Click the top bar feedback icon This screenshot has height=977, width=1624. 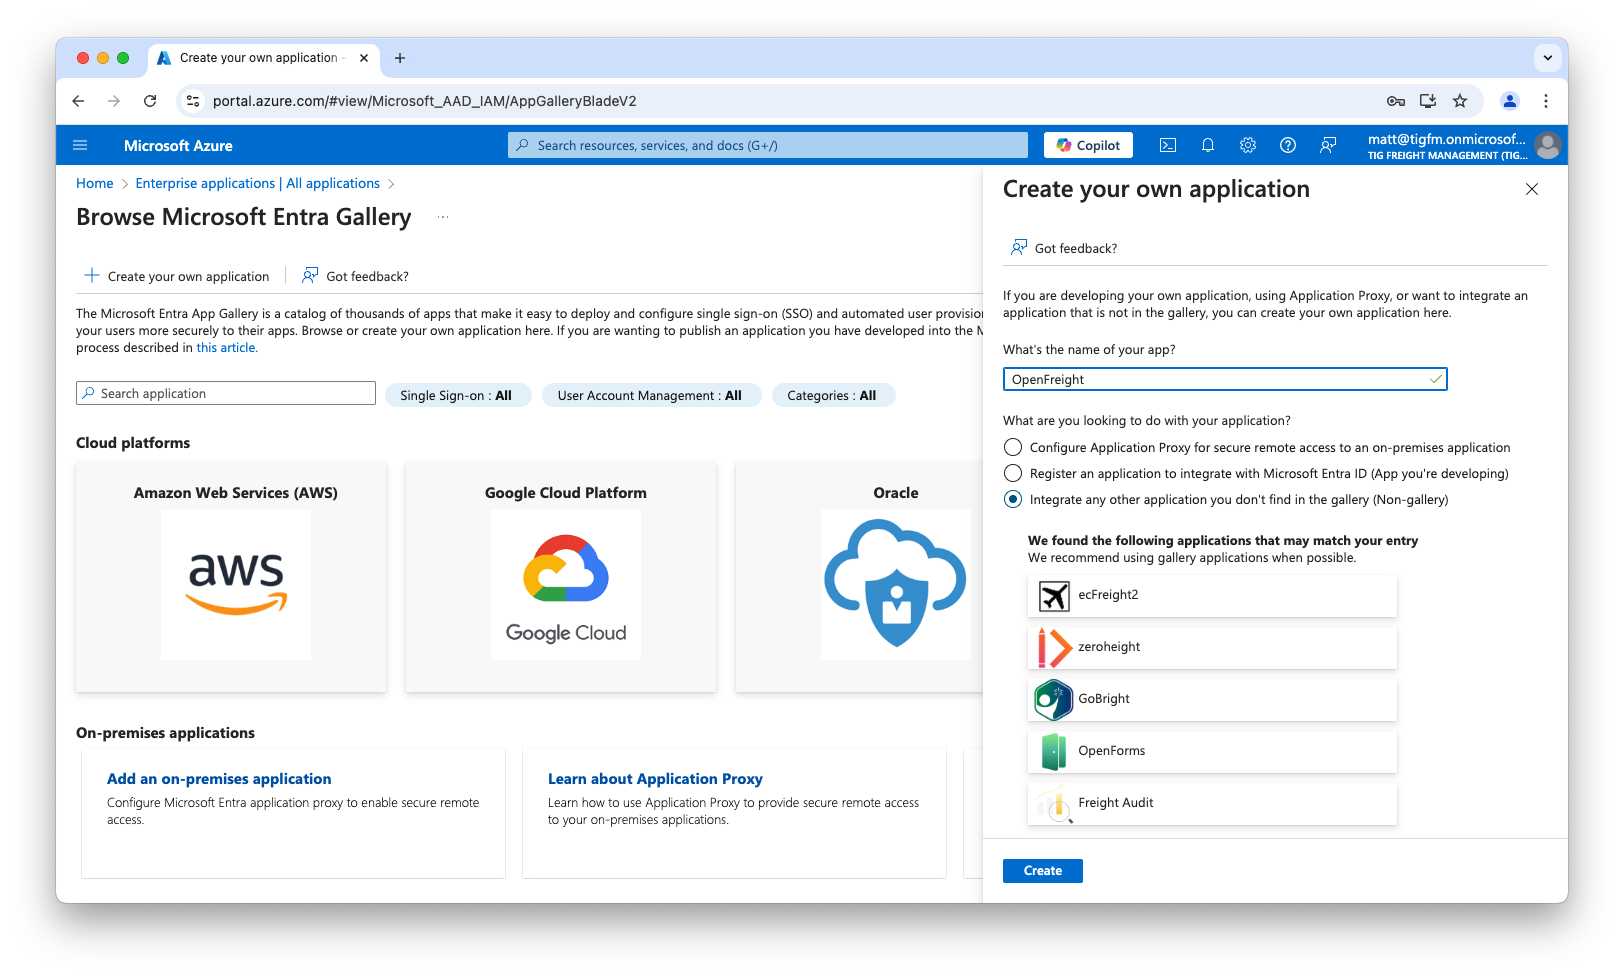[x=1328, y=145]
